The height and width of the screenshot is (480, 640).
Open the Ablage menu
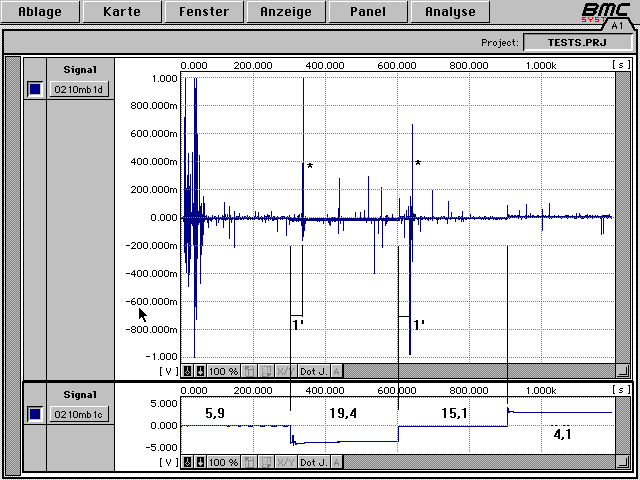click(40, 13)
